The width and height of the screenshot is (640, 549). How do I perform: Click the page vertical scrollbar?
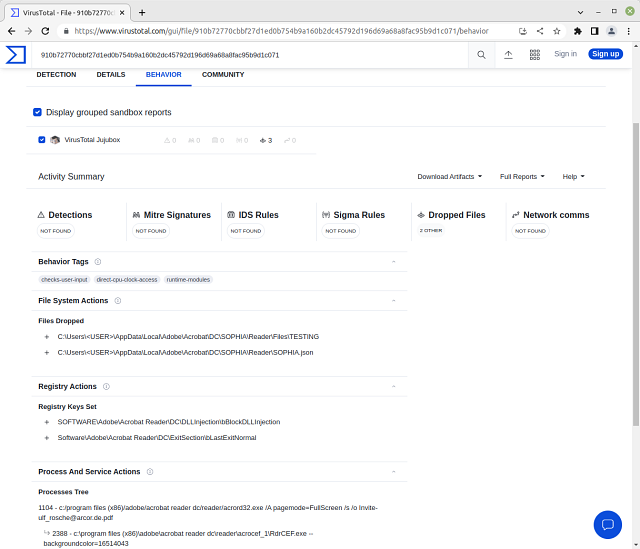(x=636, y=273)
